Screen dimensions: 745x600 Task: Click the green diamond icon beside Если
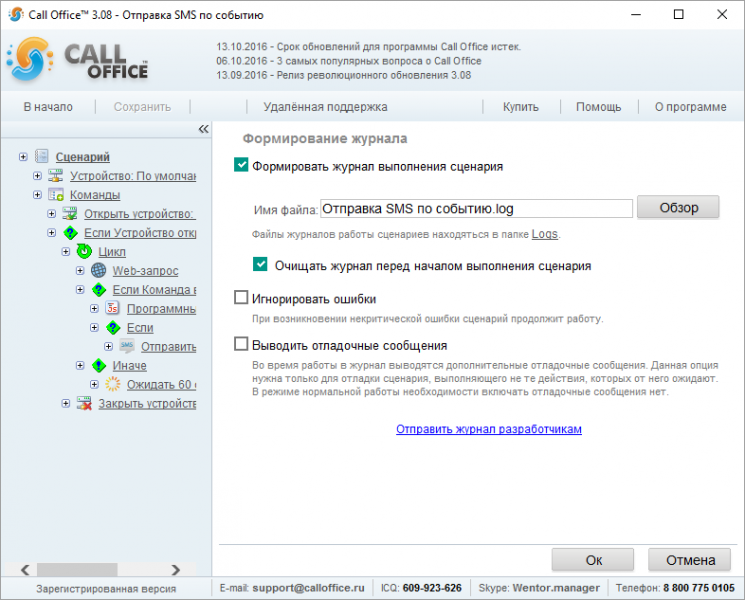(113, 327)
